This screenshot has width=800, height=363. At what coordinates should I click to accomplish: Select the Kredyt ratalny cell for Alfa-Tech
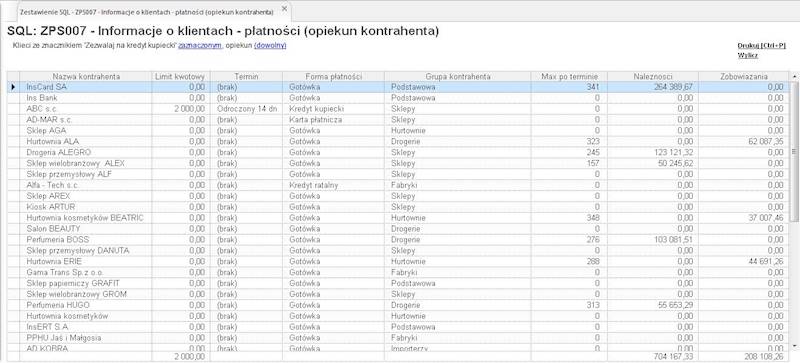click(x=334, y=185)
